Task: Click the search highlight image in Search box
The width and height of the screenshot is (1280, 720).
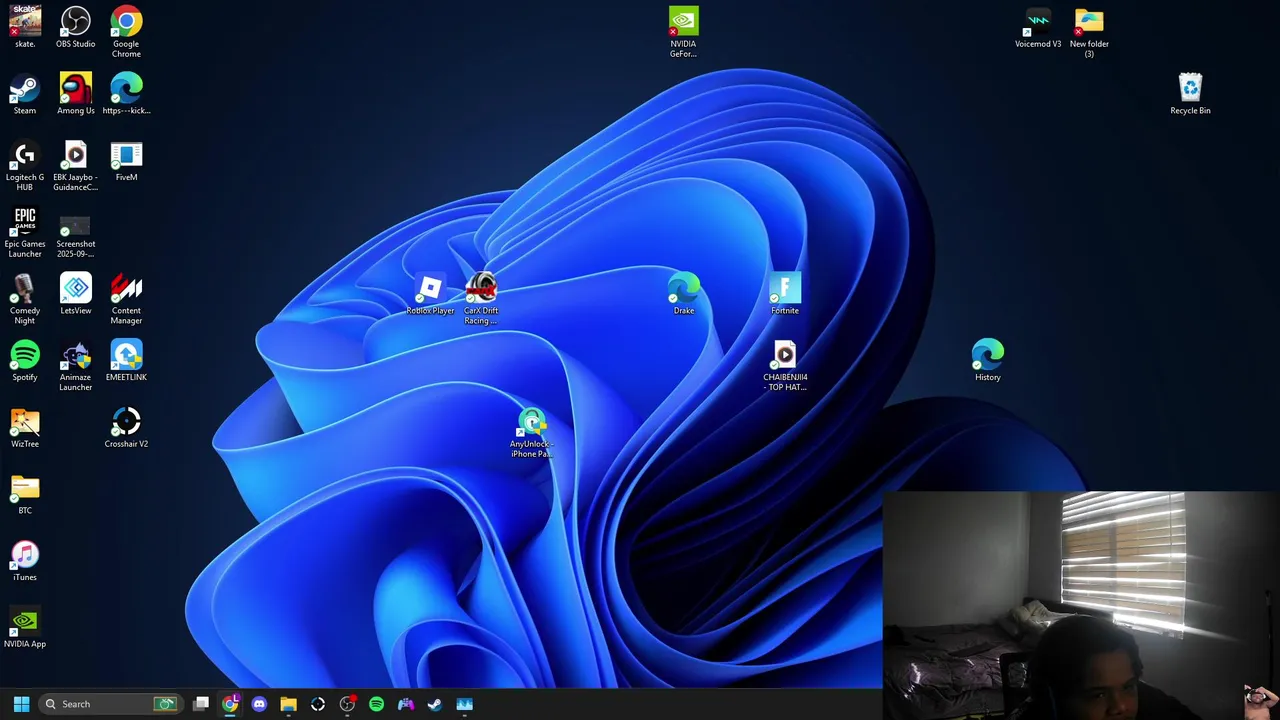Action: (x=165, y=704)
